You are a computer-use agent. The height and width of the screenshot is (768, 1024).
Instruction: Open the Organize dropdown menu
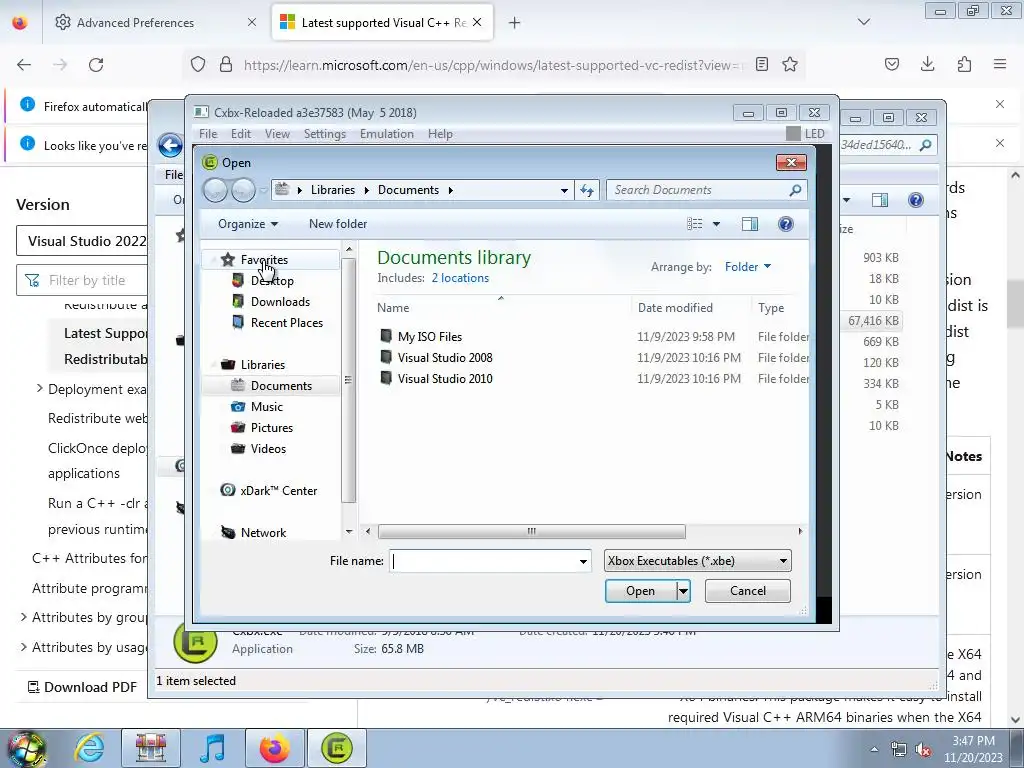[248, 224]
